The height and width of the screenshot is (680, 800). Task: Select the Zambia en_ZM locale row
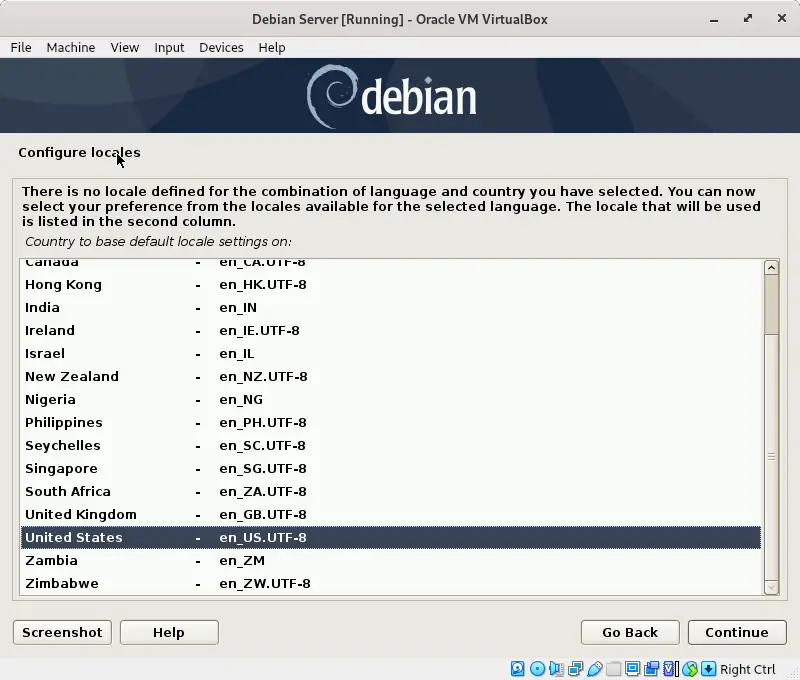(391, 561)
